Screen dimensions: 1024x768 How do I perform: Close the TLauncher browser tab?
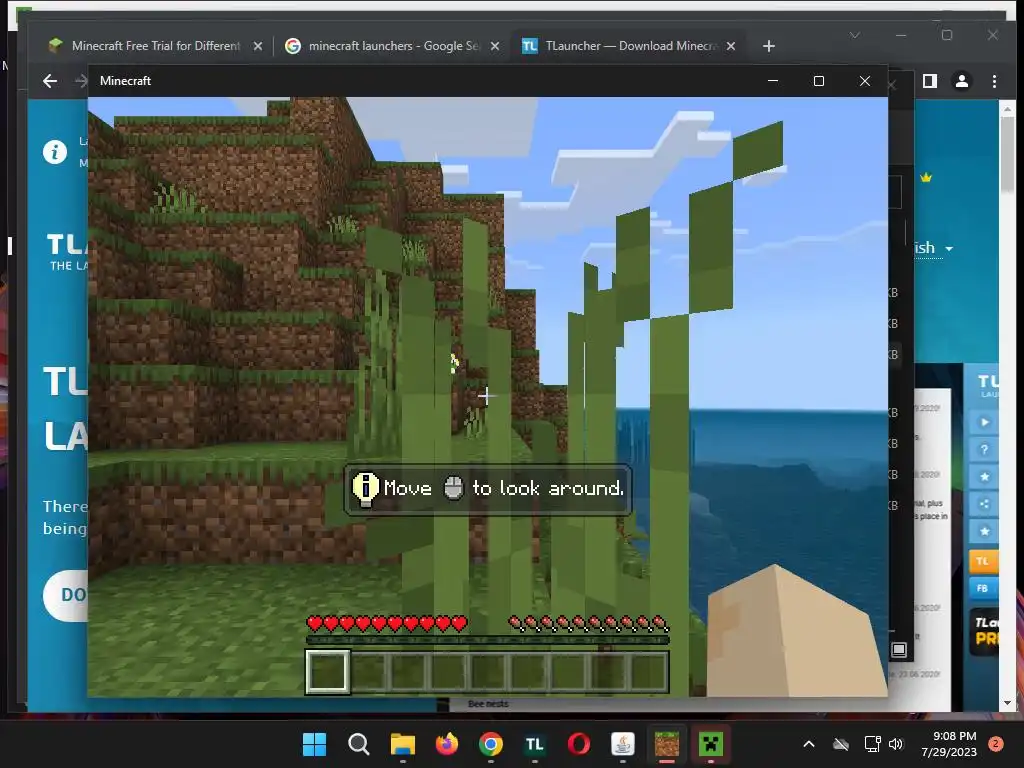[731, 46]
